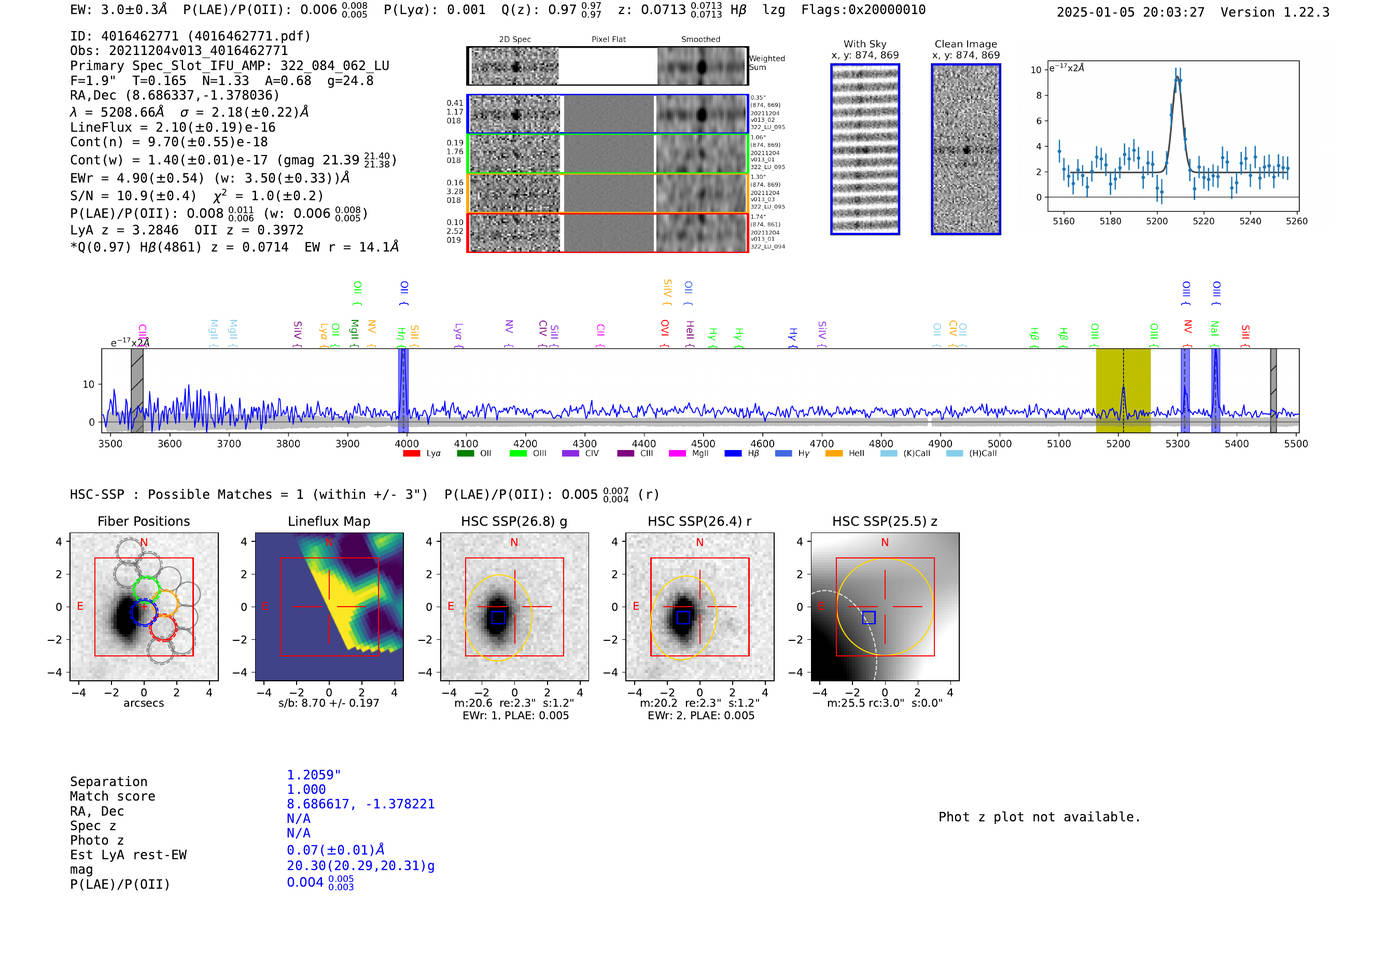Click the CIII legend swatch
The image size is (1400, 953).
click(626, 454)
